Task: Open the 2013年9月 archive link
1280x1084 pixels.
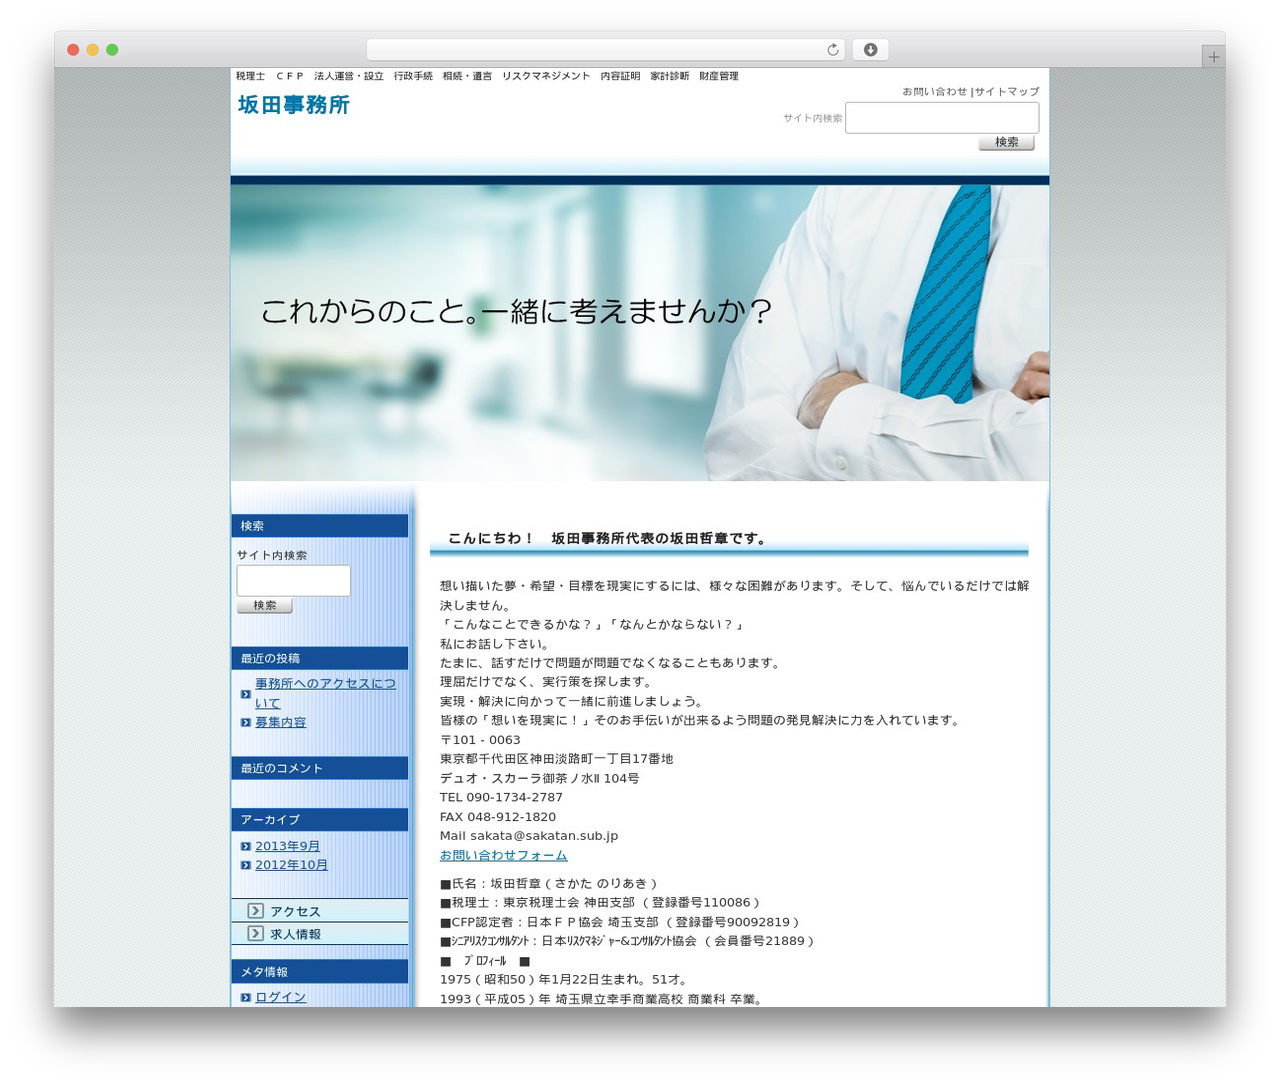Action: tap(287, 846)
